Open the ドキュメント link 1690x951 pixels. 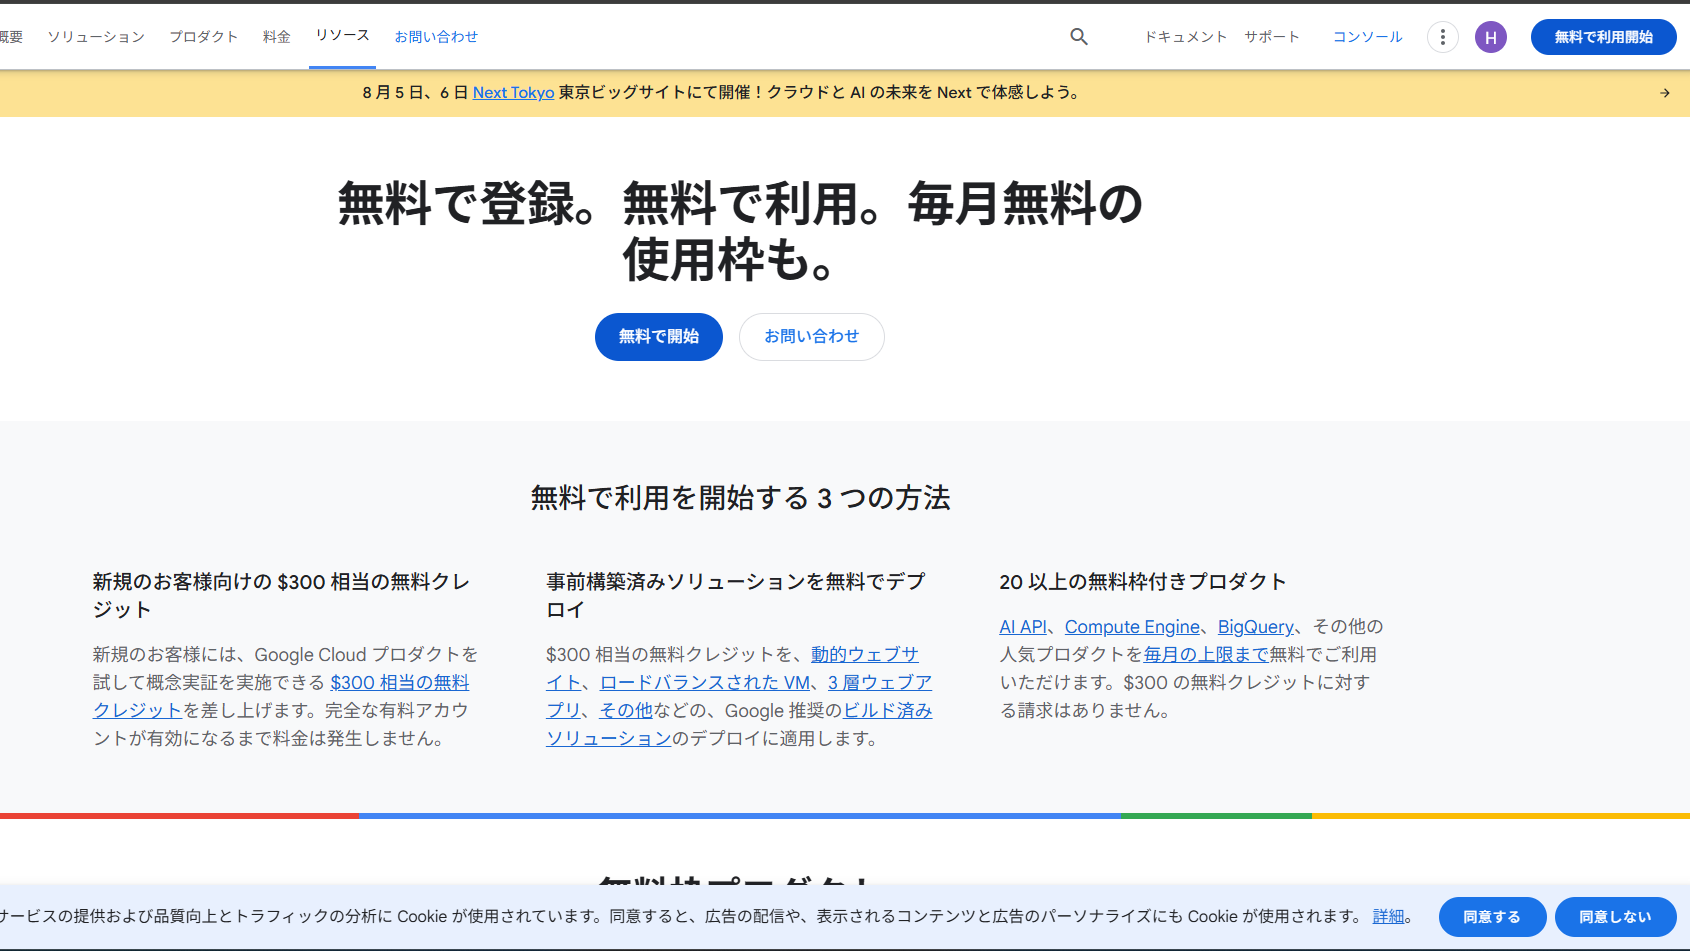[1186, 37]
